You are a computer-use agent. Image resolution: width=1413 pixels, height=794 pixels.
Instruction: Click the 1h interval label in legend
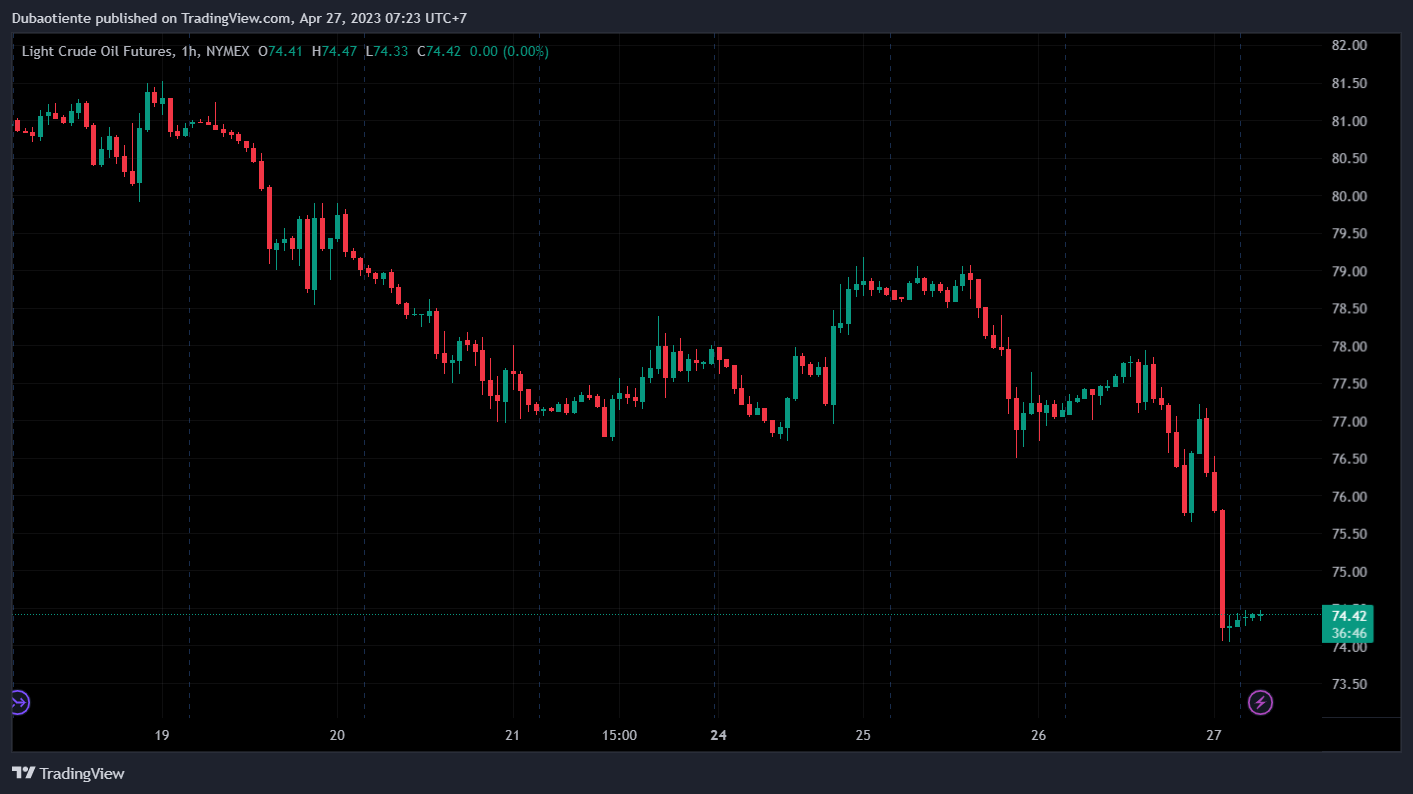190,51
